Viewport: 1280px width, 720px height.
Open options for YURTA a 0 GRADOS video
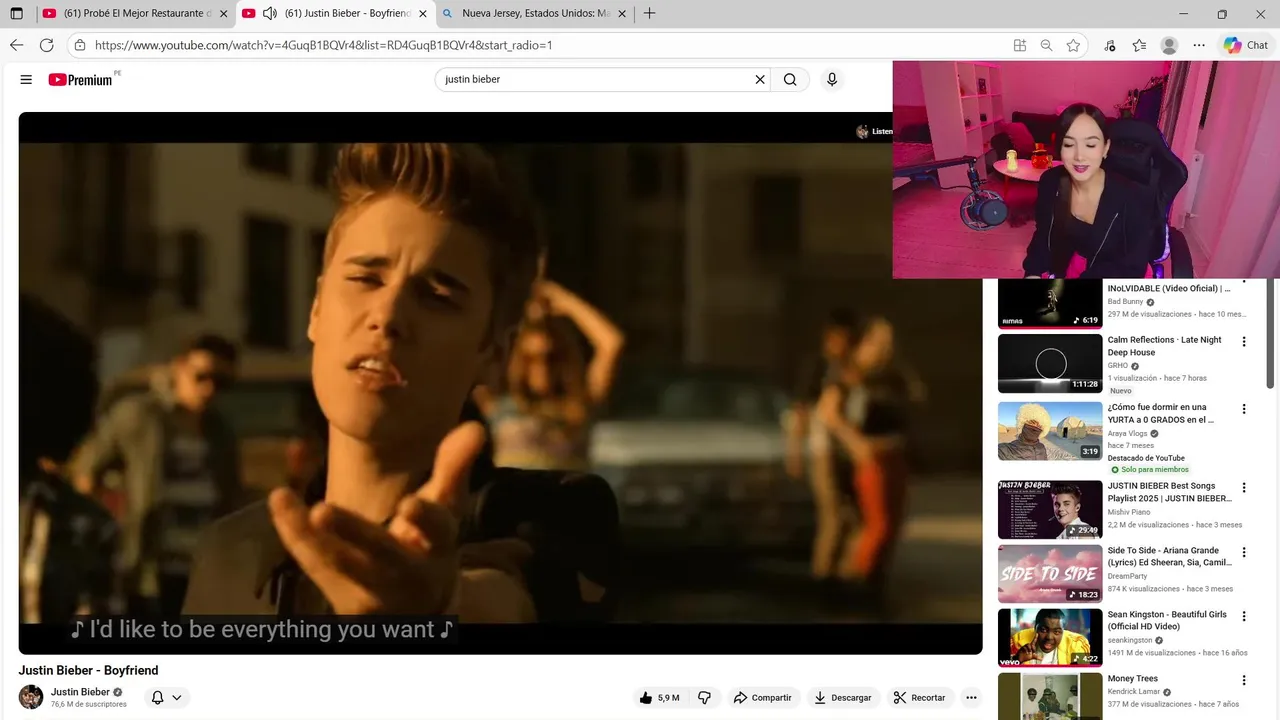1244,409
